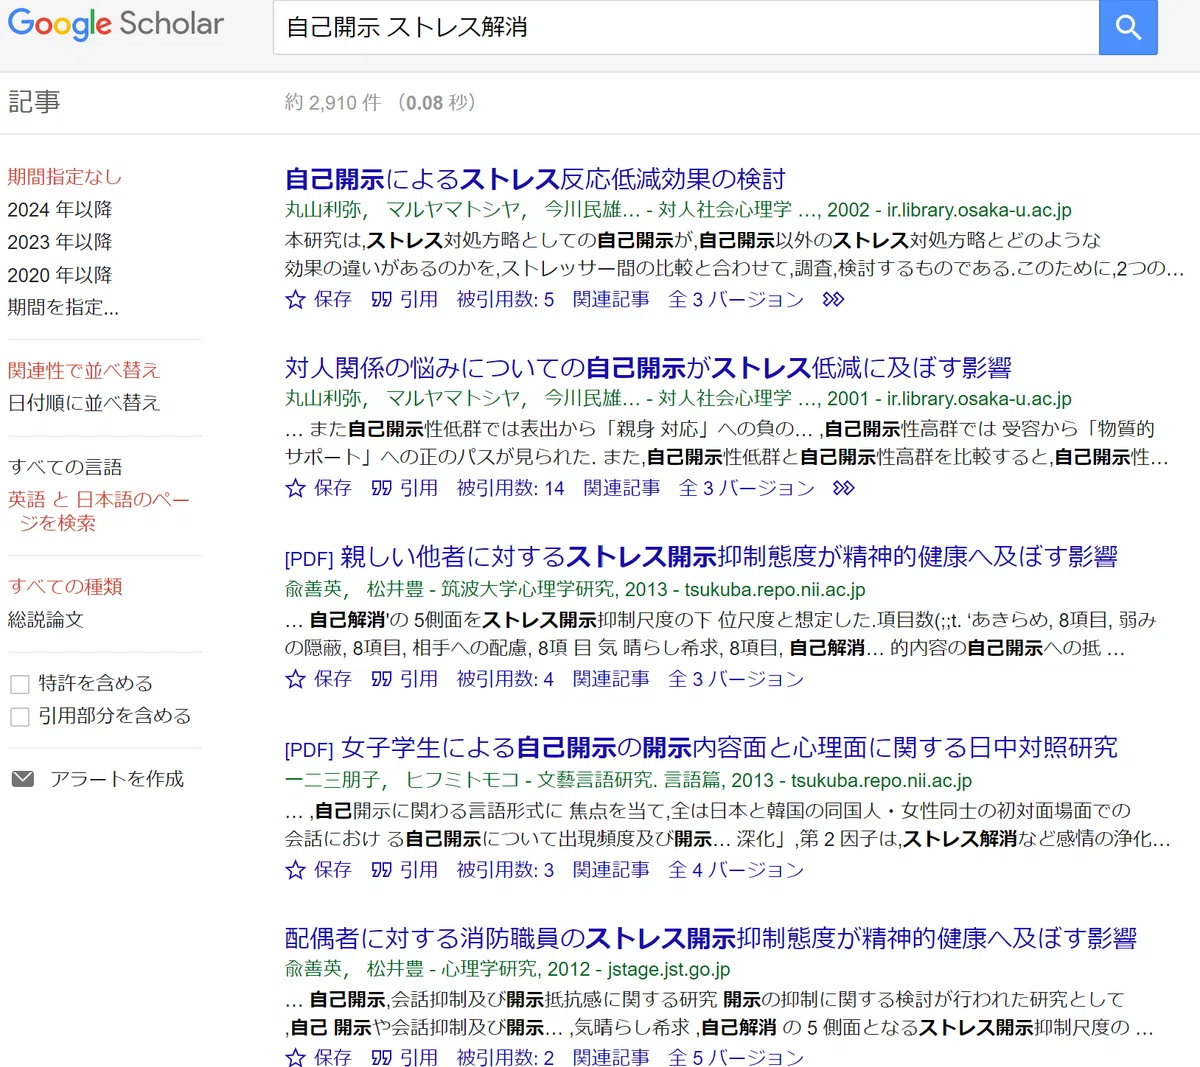Click the cite quote icon under 親しい他者に対するストレス開示 result
The width and height of the screenshot is (1200, 1067).
click(381, 679)
